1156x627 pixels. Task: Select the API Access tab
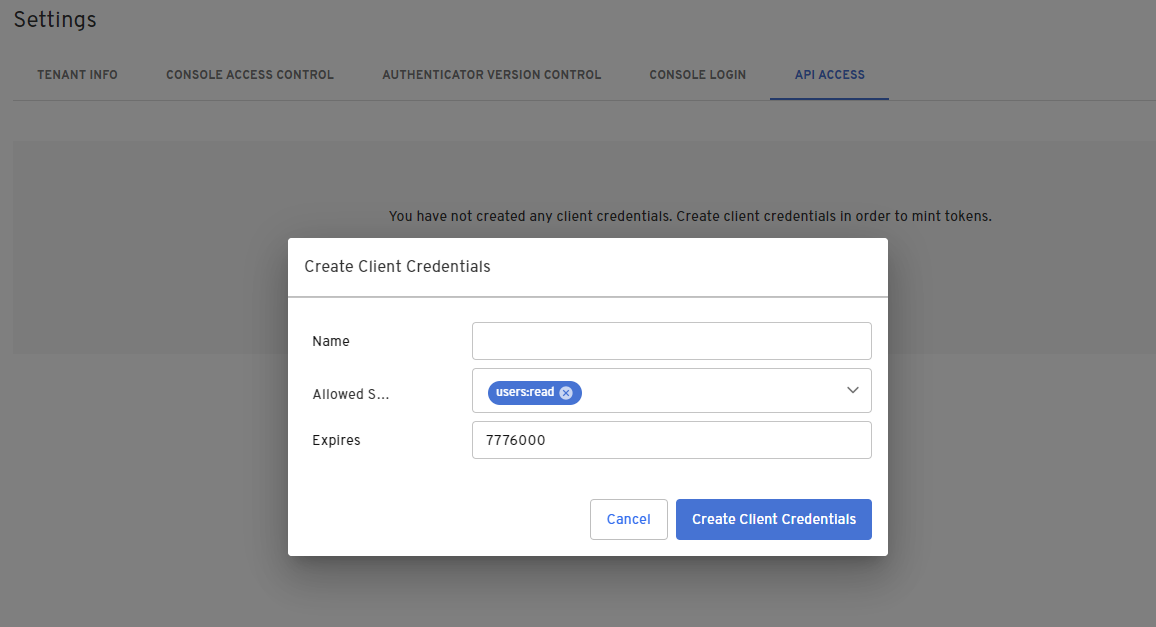829,74
